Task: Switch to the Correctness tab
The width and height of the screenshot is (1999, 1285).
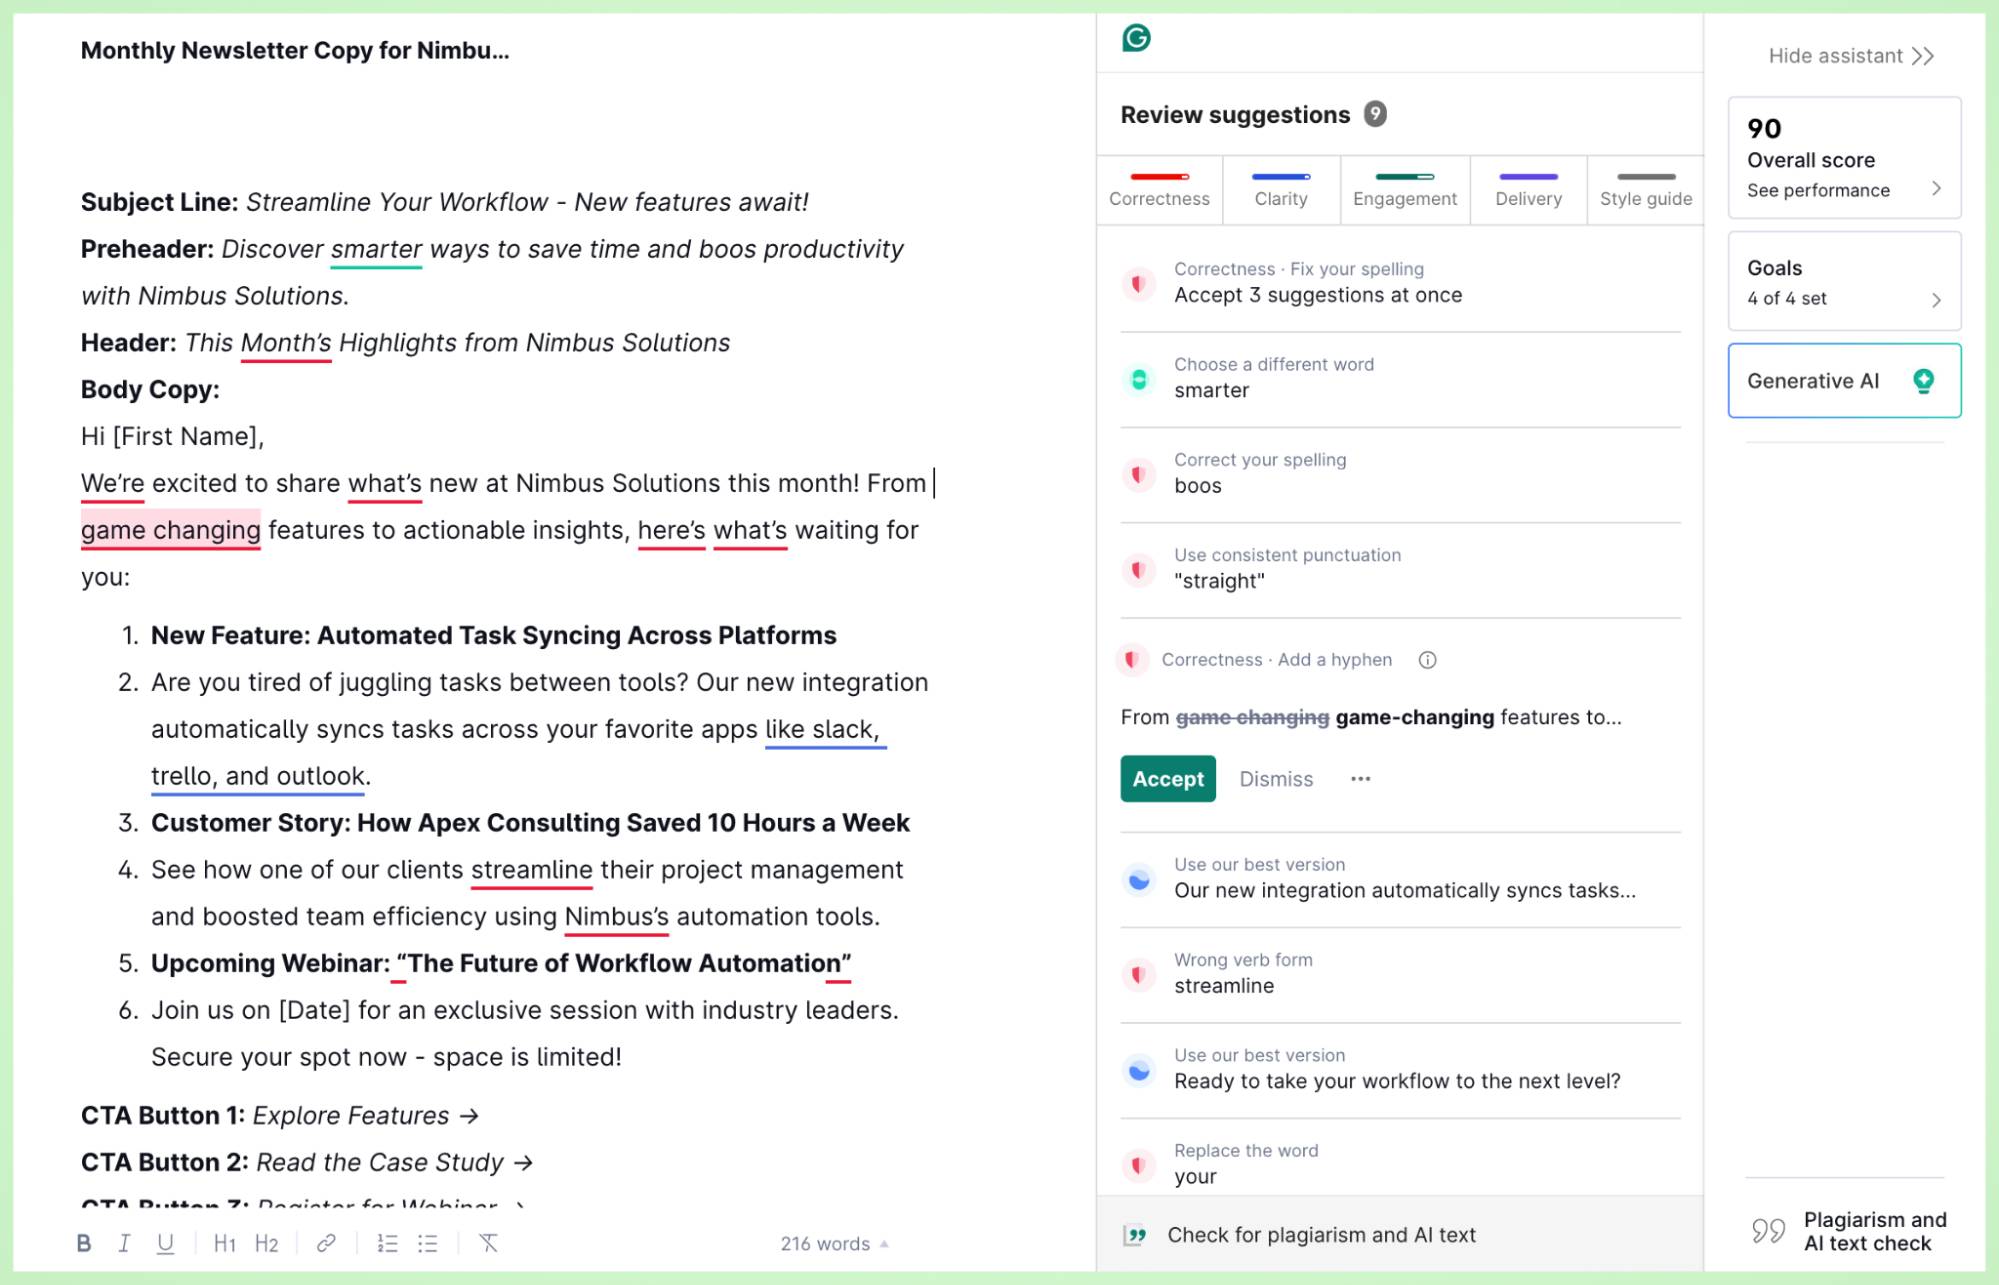Action: click(1159, 190)
